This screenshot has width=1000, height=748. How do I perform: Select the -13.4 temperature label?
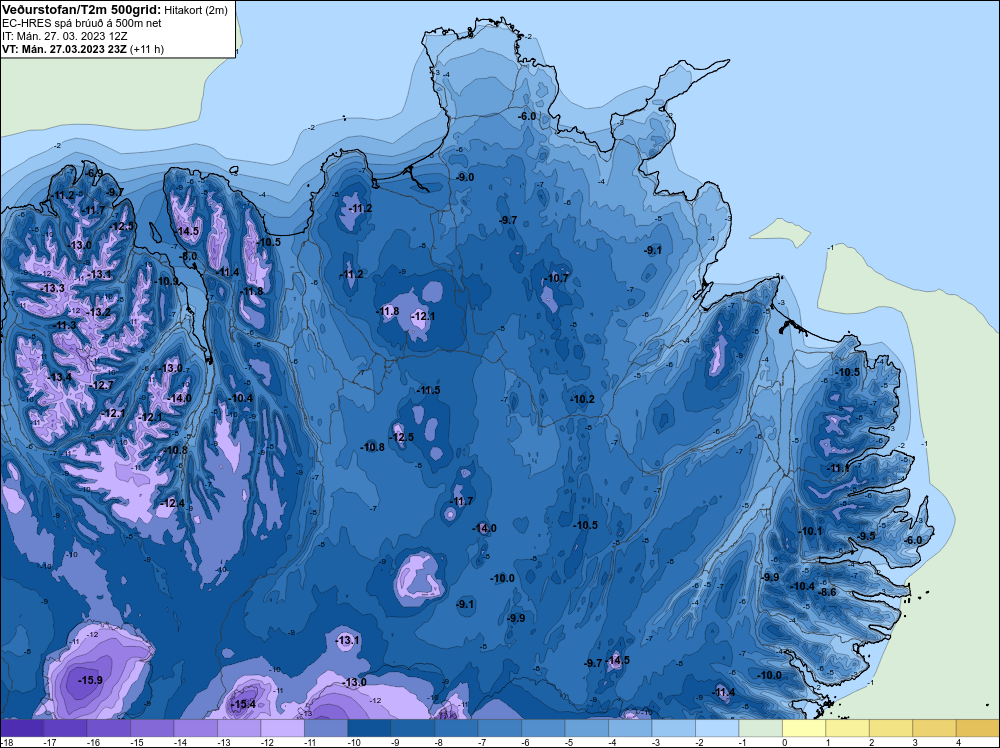[x=59, y=378]
